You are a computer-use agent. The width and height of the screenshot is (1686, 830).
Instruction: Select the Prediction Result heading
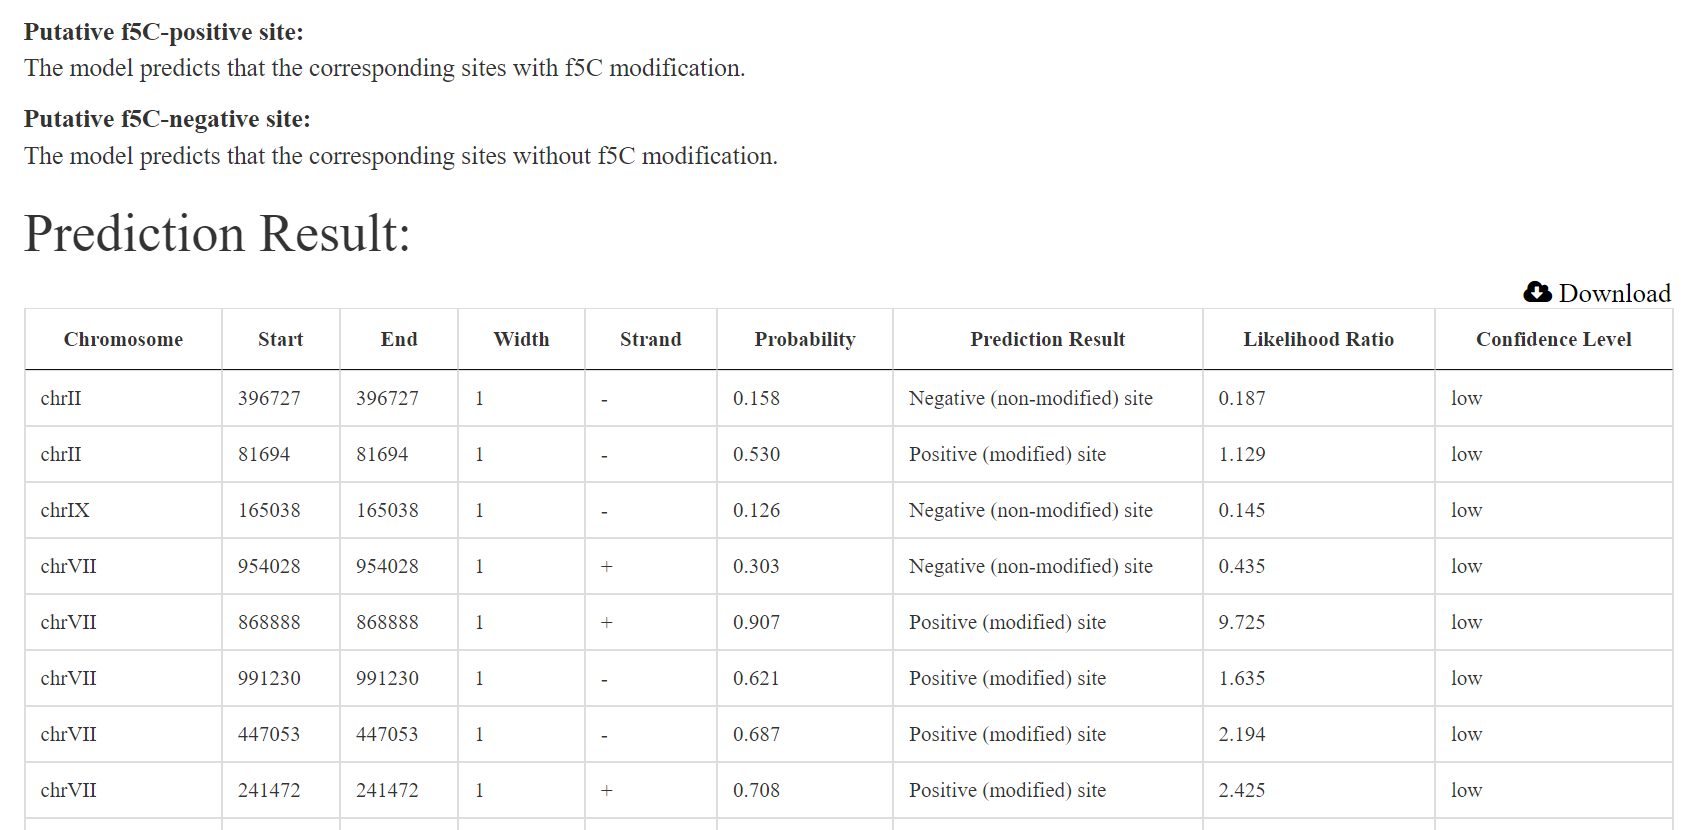[217, 234]
